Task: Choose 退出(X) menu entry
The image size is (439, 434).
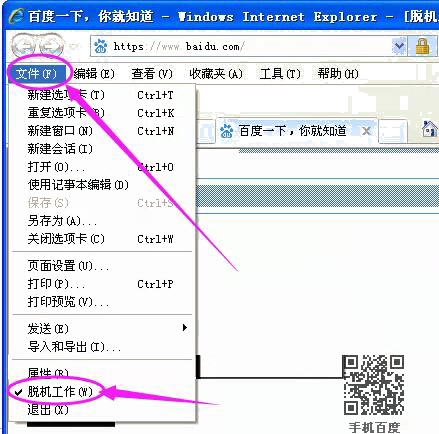Action: [102, 409]
